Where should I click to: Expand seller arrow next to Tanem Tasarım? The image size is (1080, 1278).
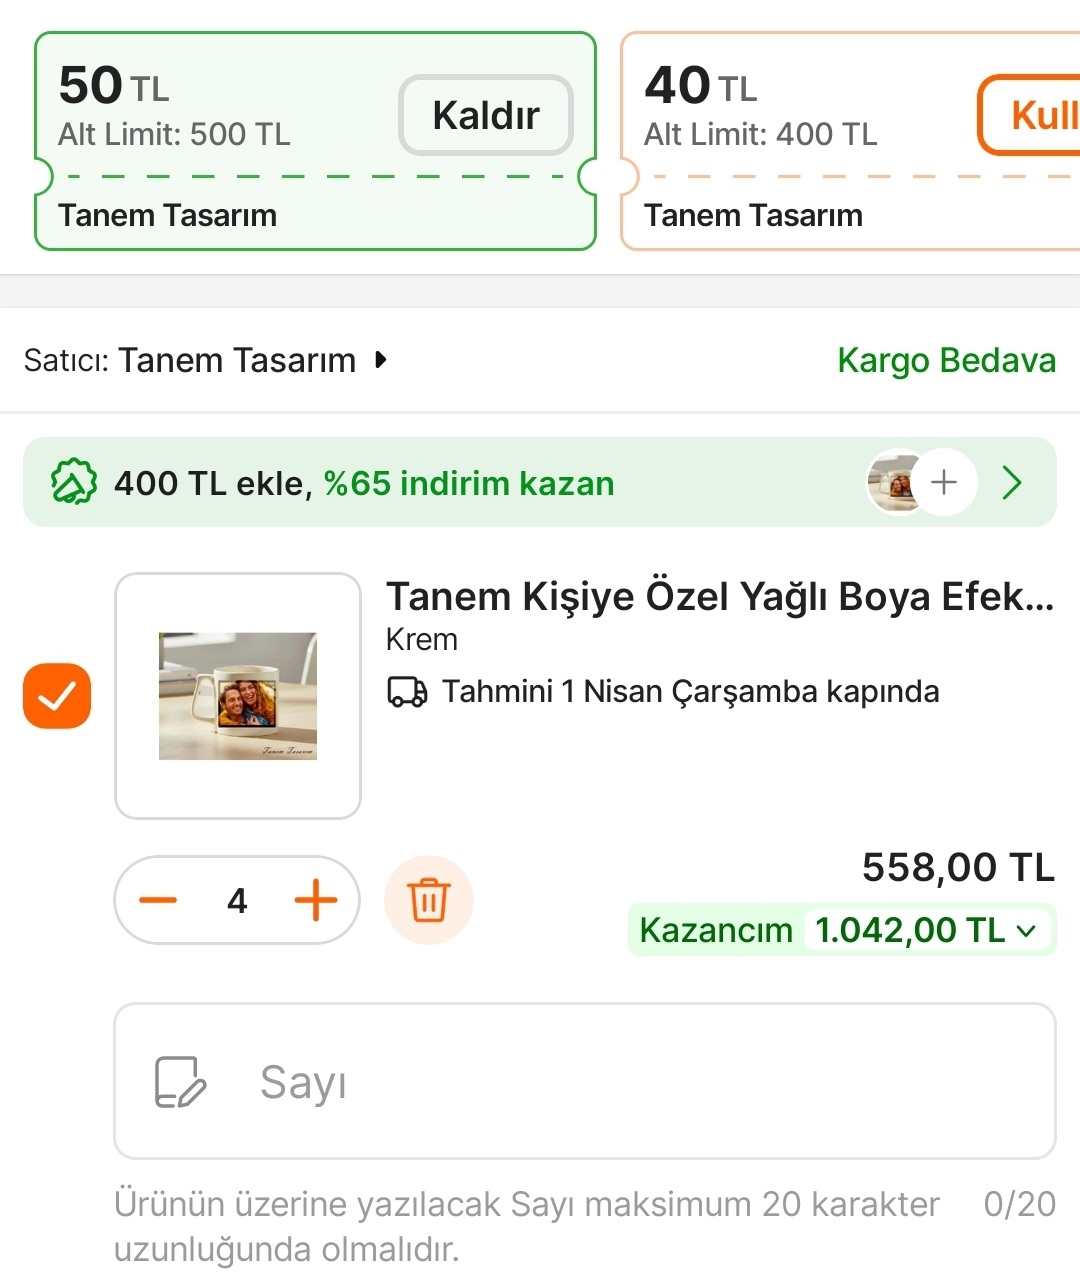(x=381, y=360)
